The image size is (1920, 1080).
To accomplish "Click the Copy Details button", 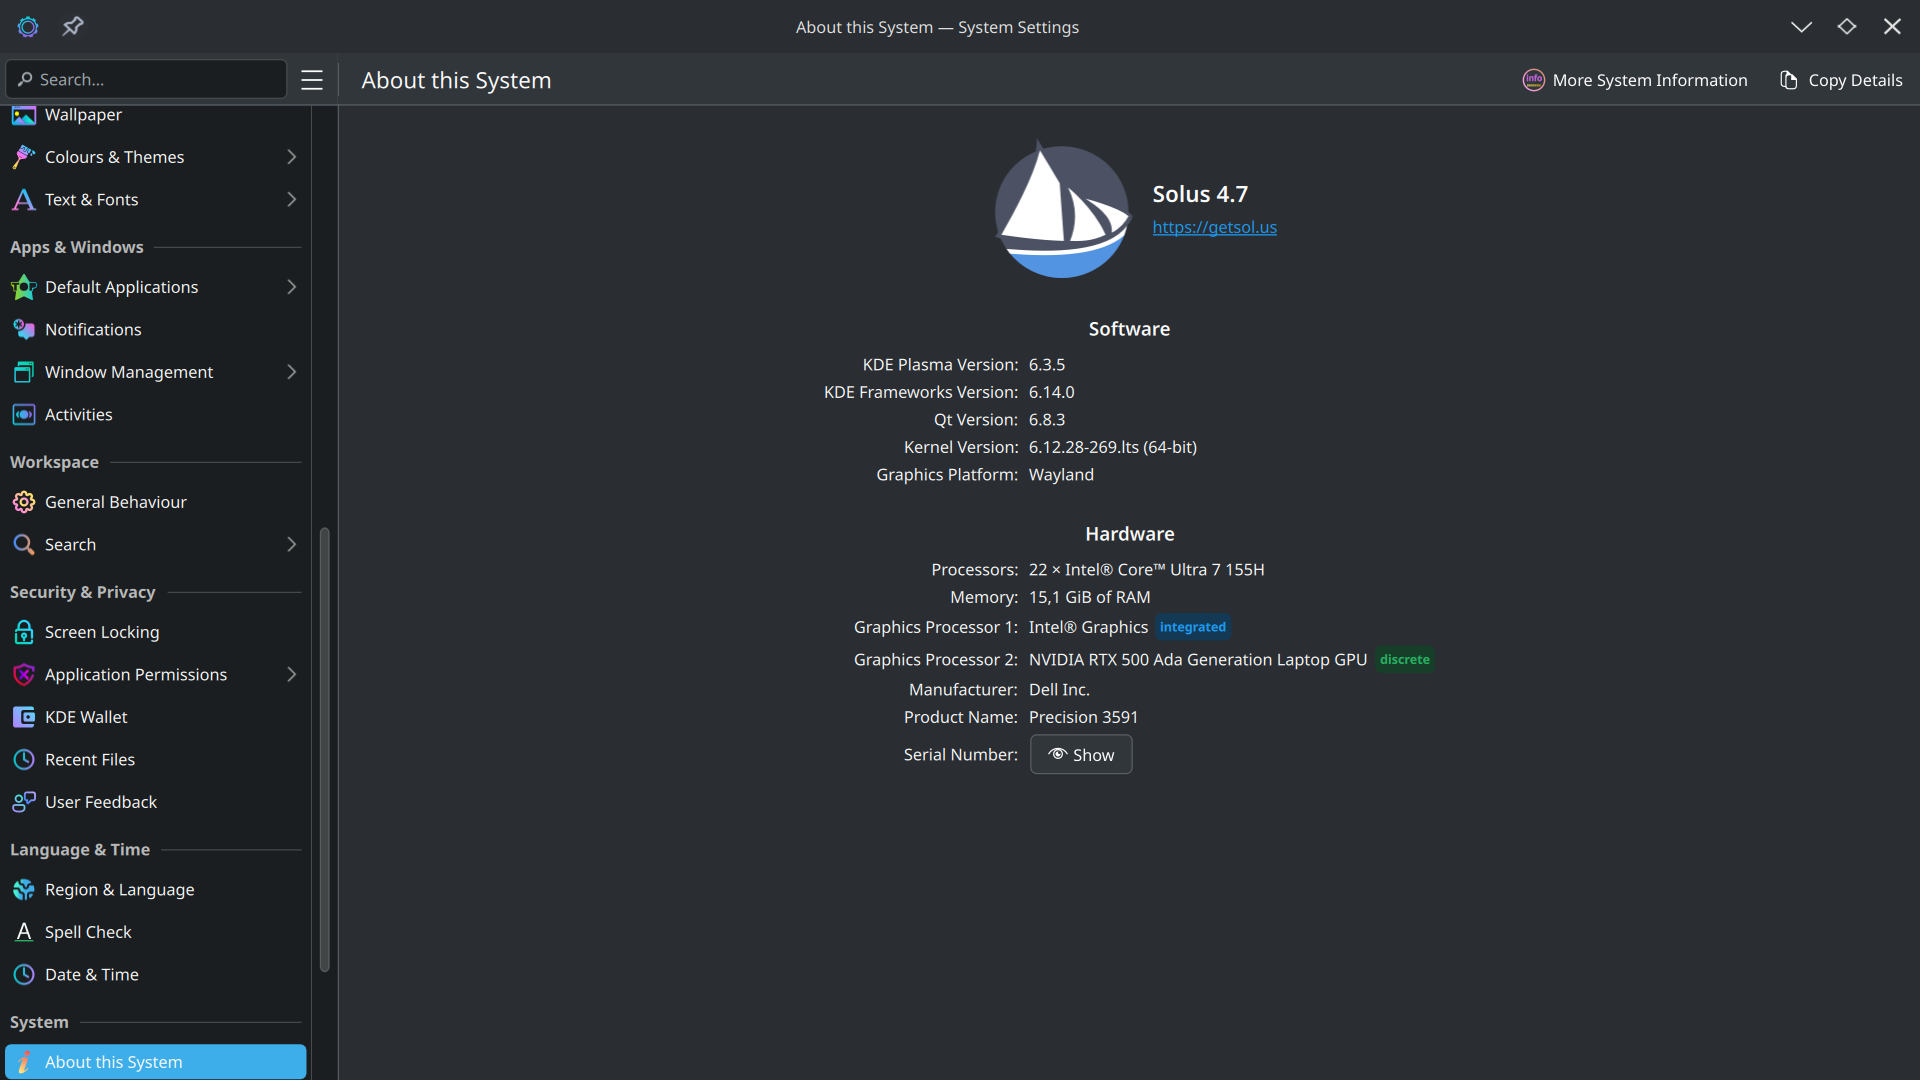I will 1841,80.
